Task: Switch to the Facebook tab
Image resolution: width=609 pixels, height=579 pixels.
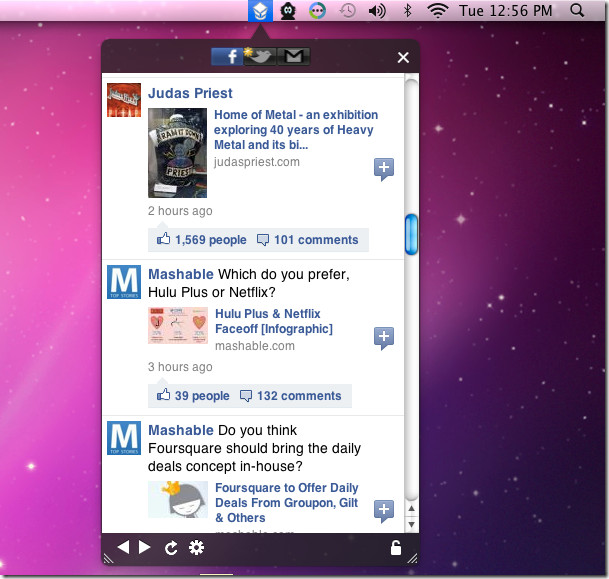Action: click(227, 57)
